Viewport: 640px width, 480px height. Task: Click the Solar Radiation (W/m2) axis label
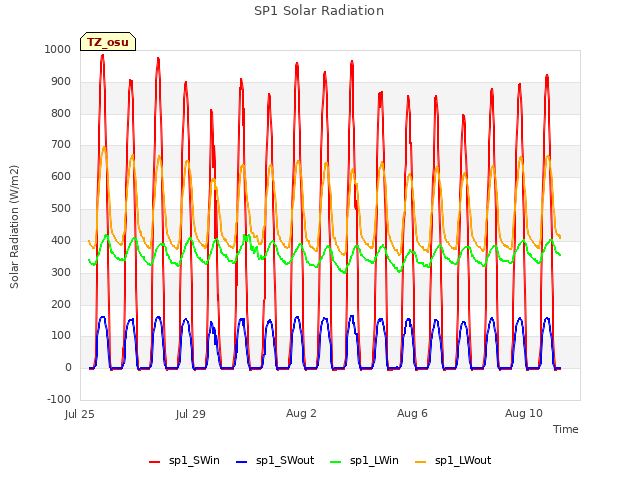coord(14,227)
